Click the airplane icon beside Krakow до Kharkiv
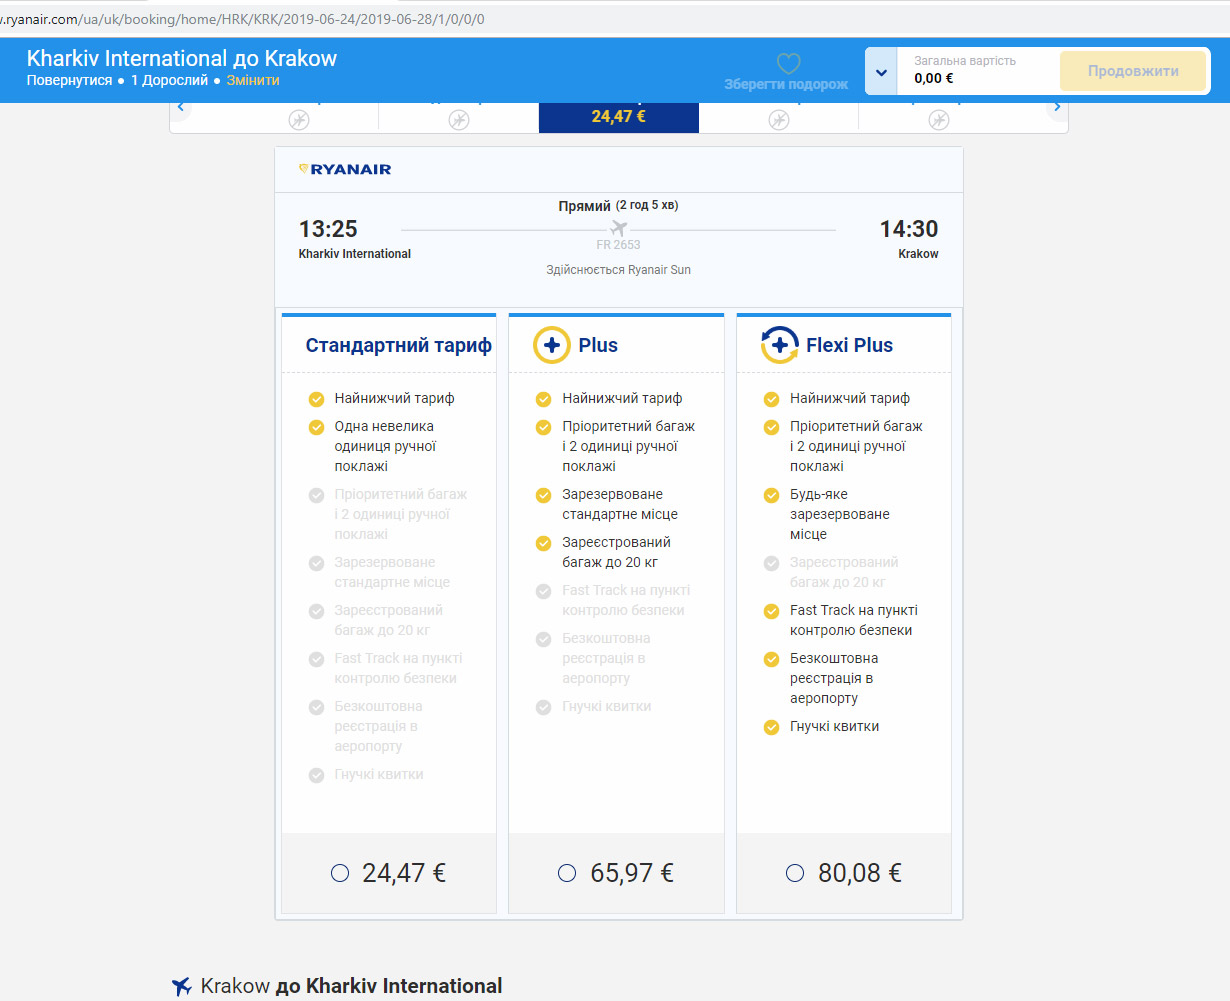The image size is (1230, 1001). pos(181,987)
